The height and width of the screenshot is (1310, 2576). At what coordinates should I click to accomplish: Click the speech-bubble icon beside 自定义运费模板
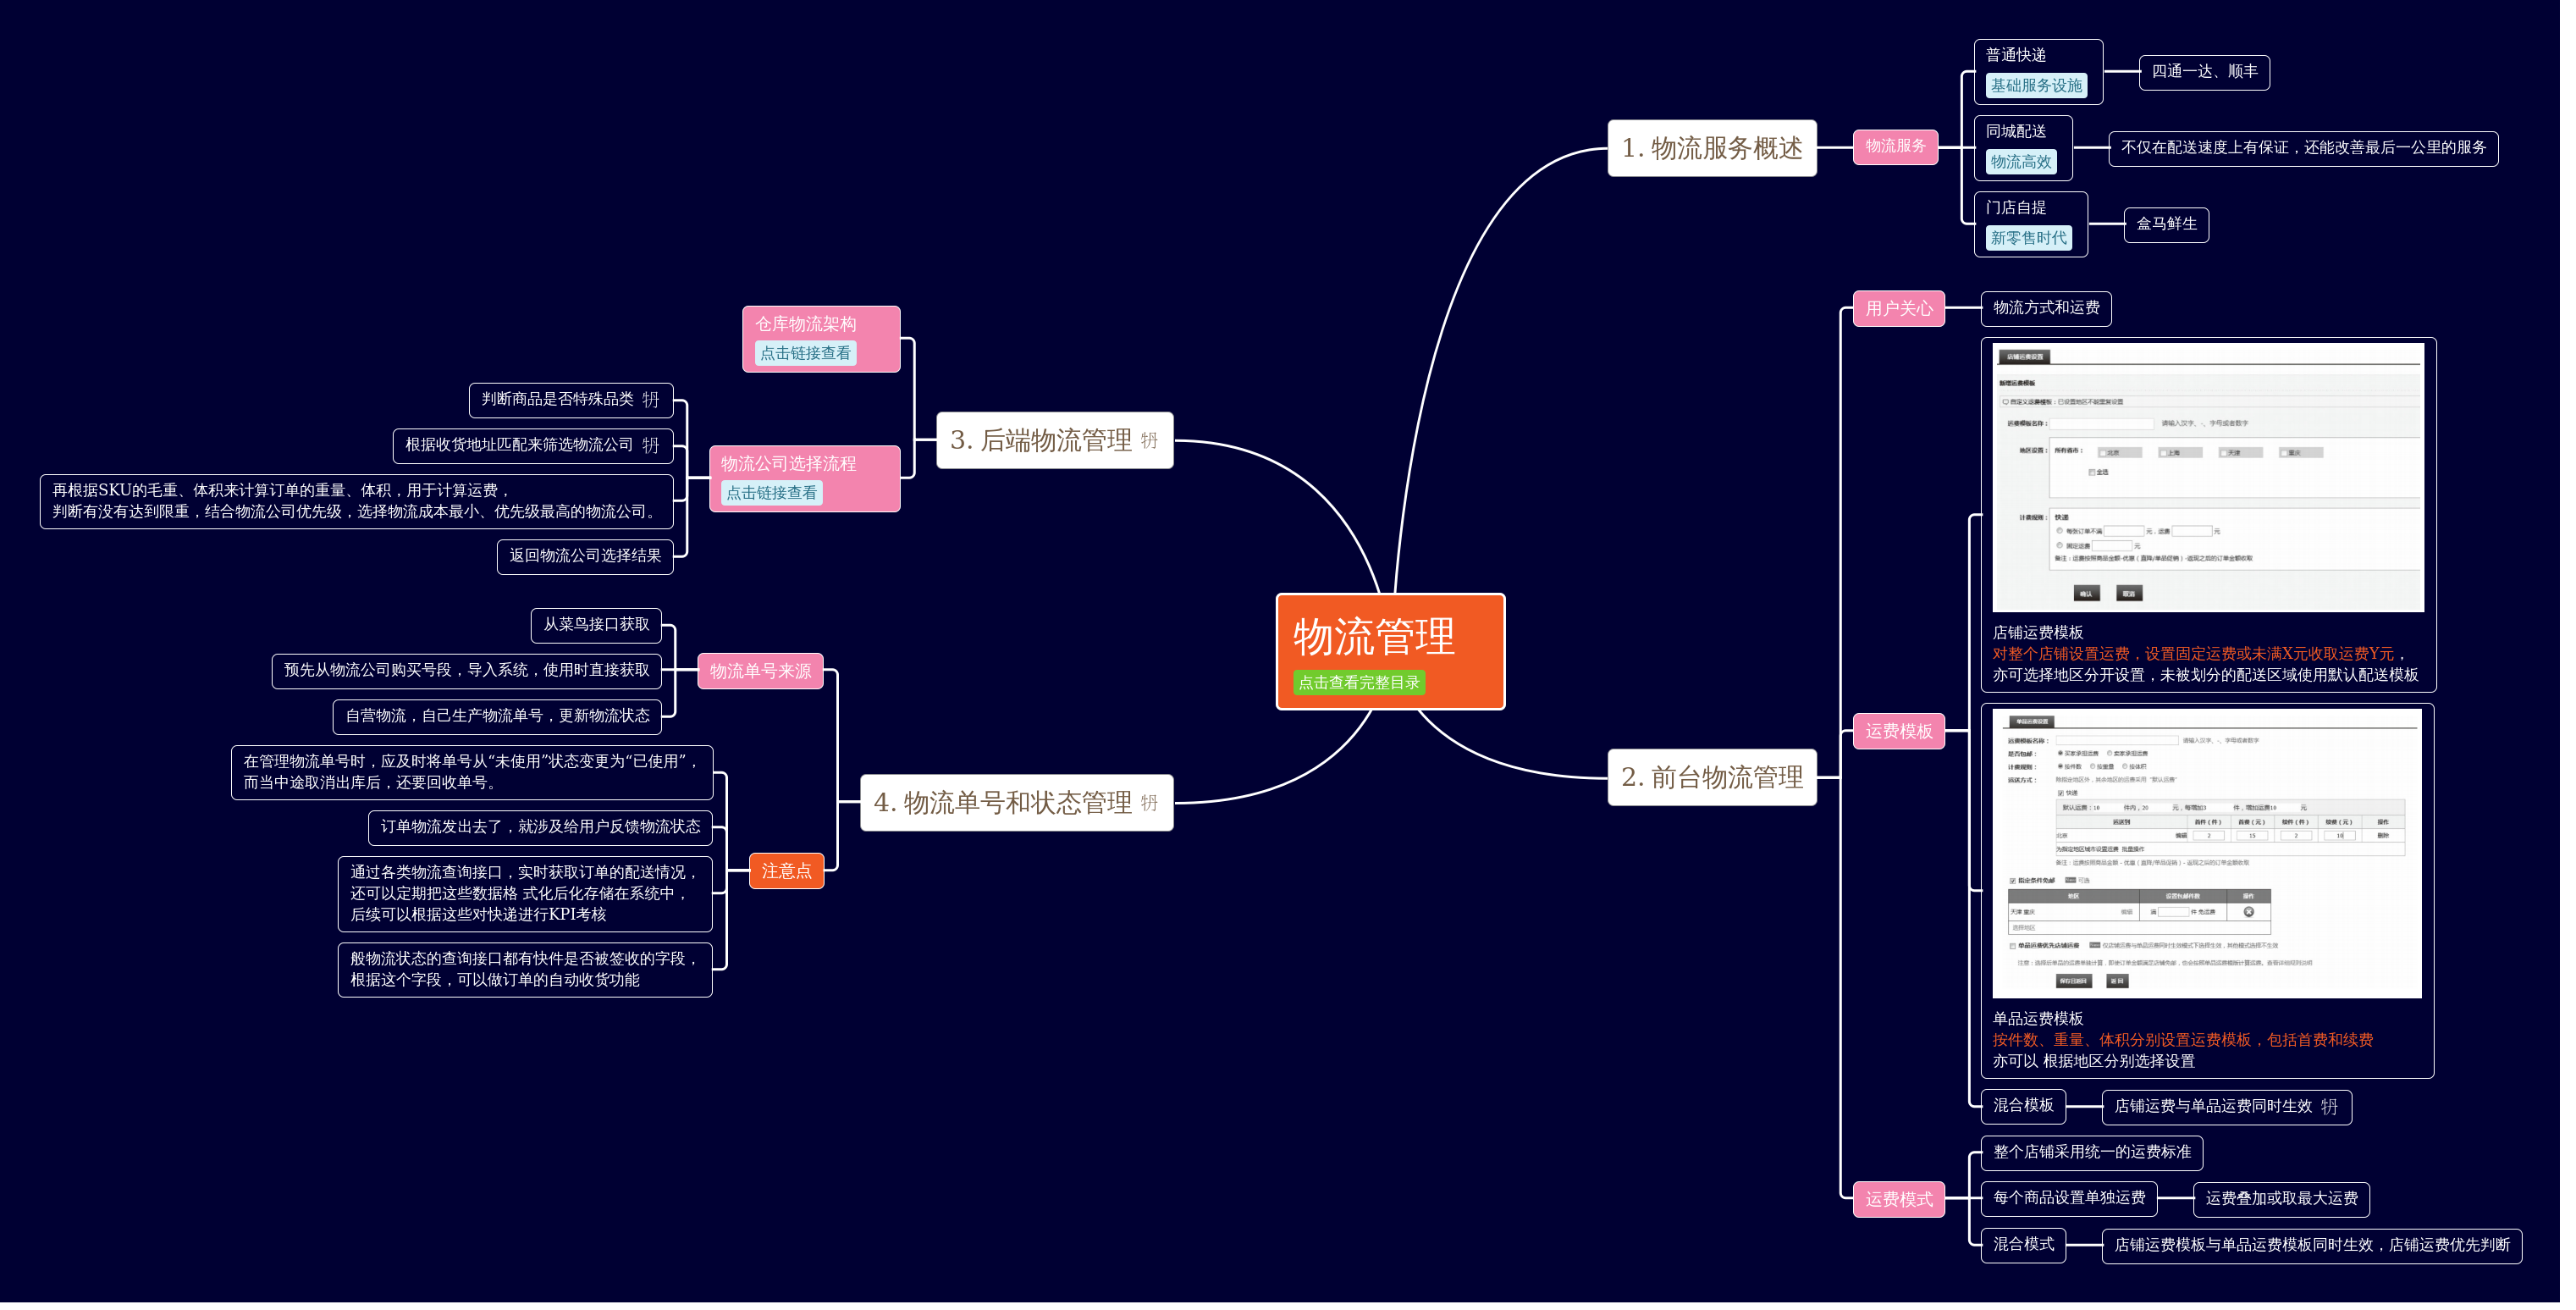(x=2006, y=403)
